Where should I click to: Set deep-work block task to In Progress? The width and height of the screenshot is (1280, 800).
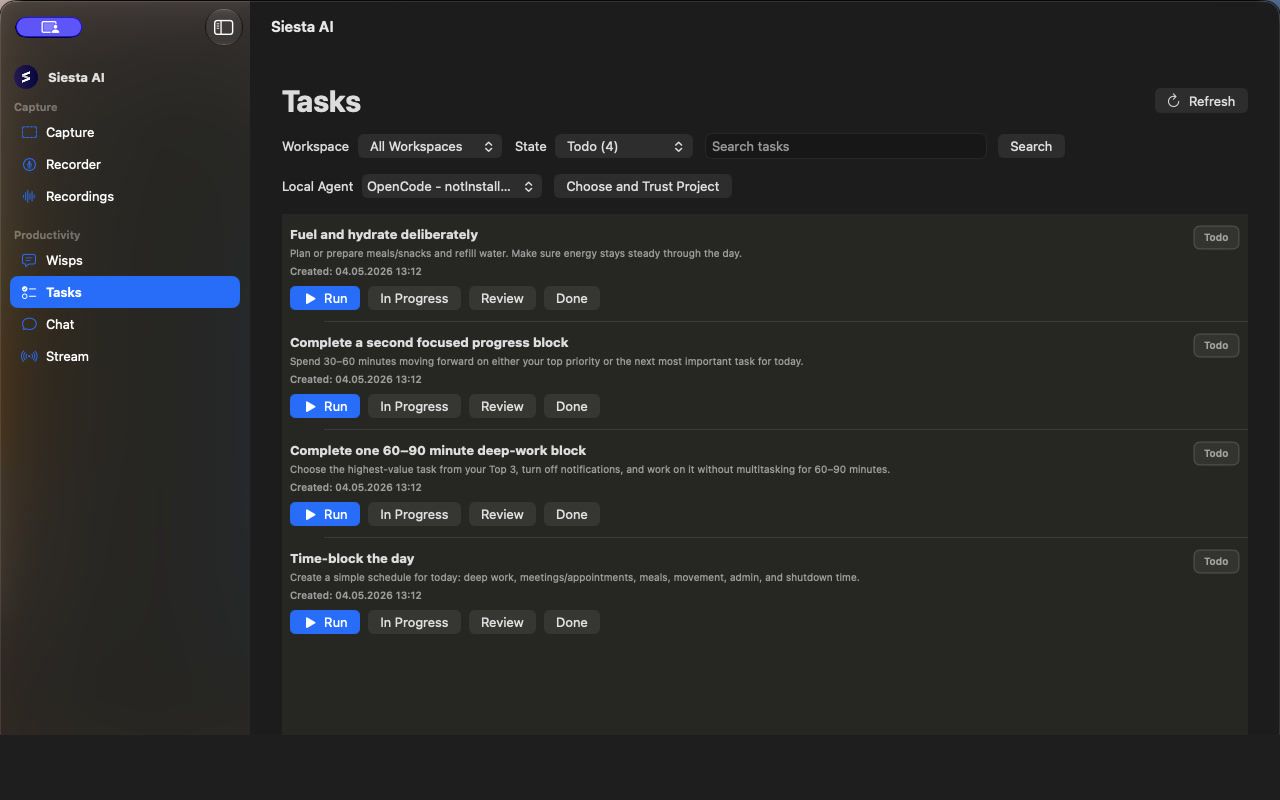(414, 514)
